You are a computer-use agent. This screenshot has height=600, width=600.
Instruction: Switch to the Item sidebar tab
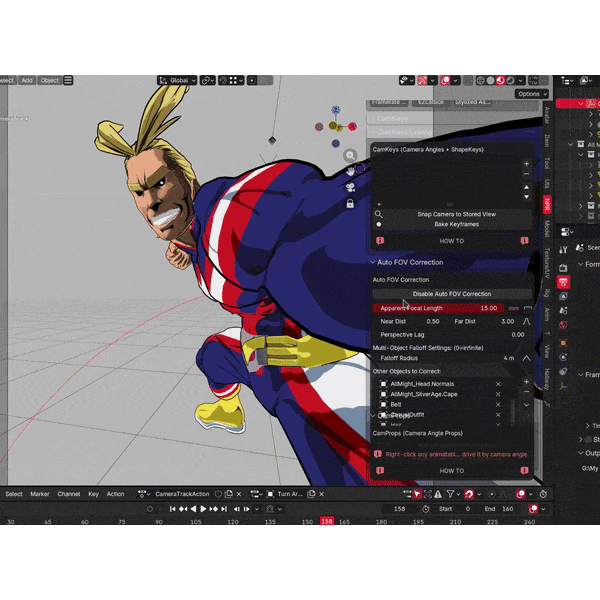click(547, 140)
